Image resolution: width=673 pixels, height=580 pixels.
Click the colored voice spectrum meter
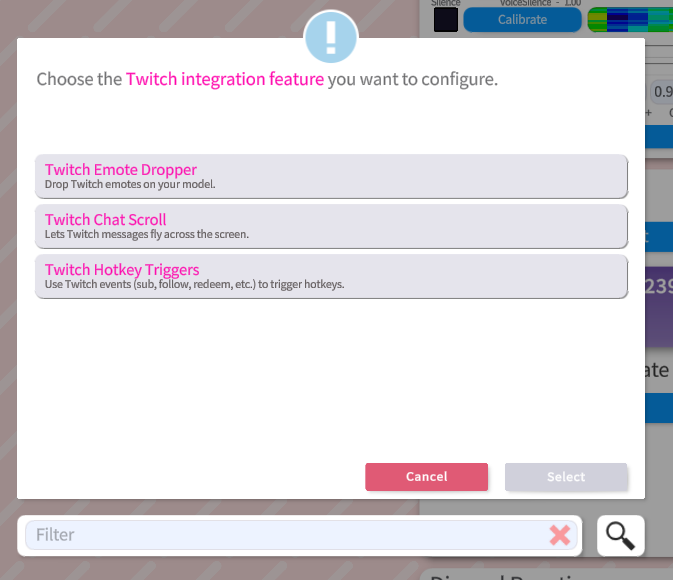[629, 20]
